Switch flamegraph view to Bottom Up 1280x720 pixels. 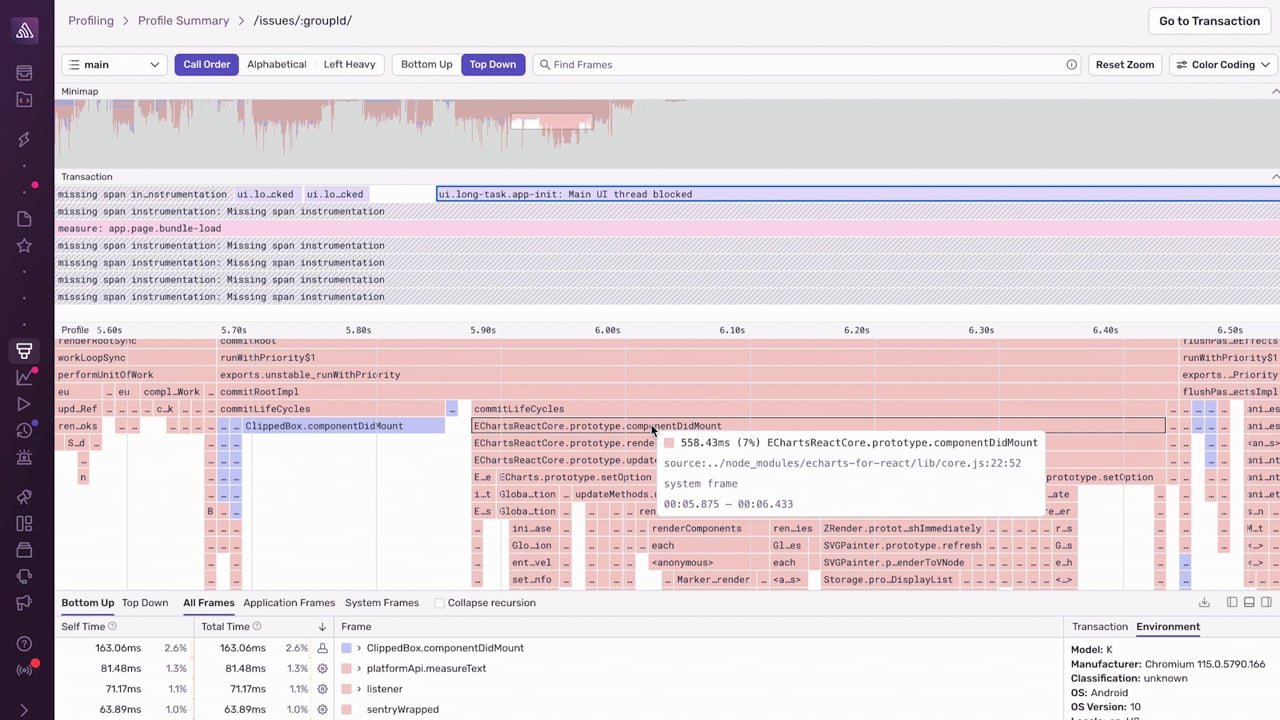point(426,65)
